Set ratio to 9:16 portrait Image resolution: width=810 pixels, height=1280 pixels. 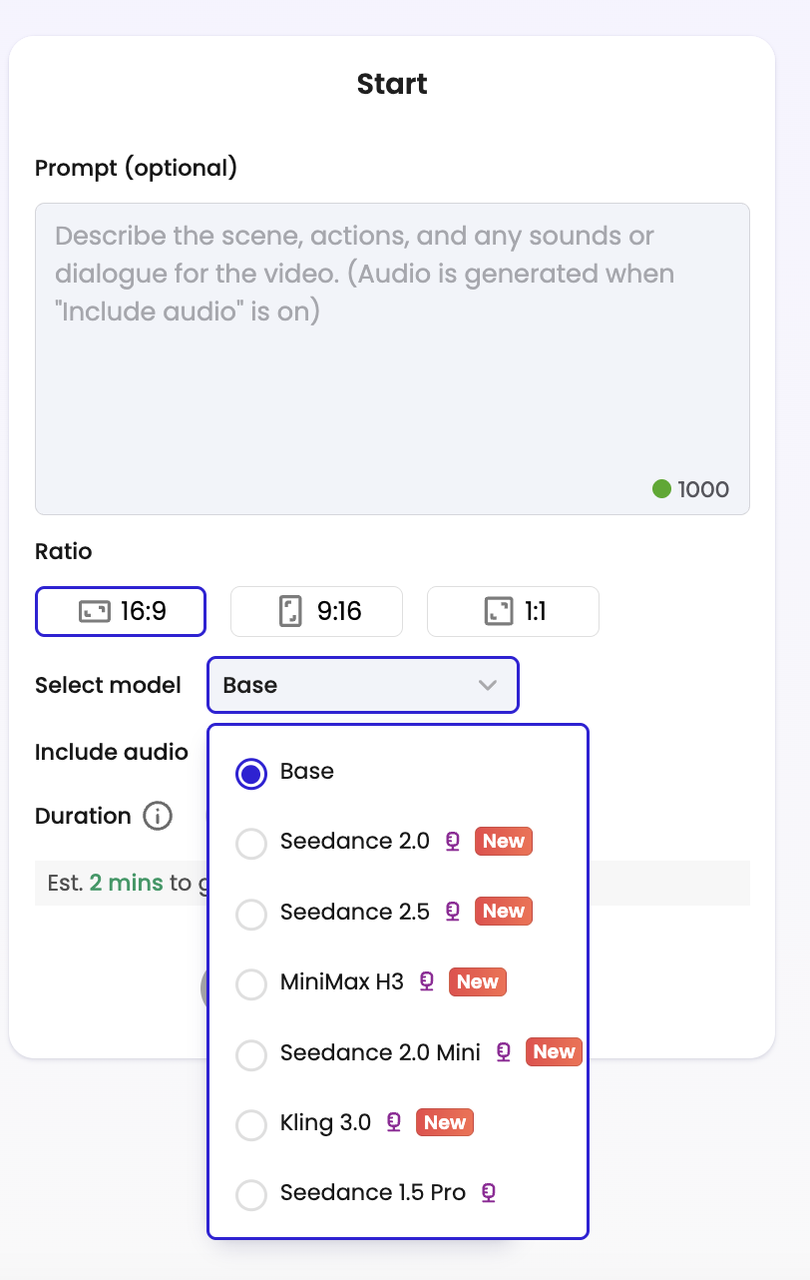click(317, 611)
